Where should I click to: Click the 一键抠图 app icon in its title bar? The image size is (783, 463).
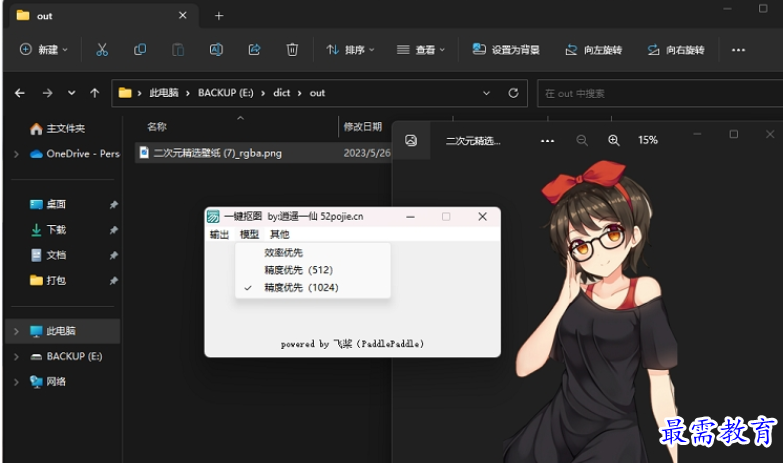click(213, 216)
